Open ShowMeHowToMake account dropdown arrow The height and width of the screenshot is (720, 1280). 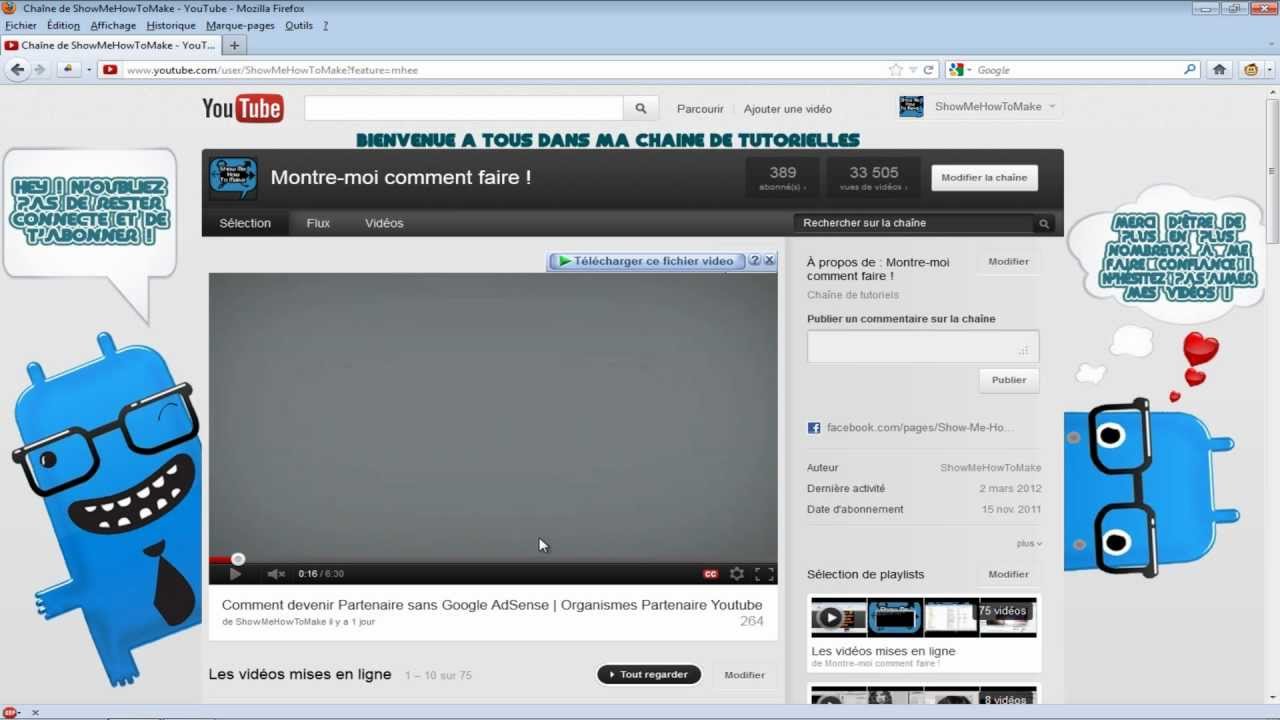(x=1052, y=107)
